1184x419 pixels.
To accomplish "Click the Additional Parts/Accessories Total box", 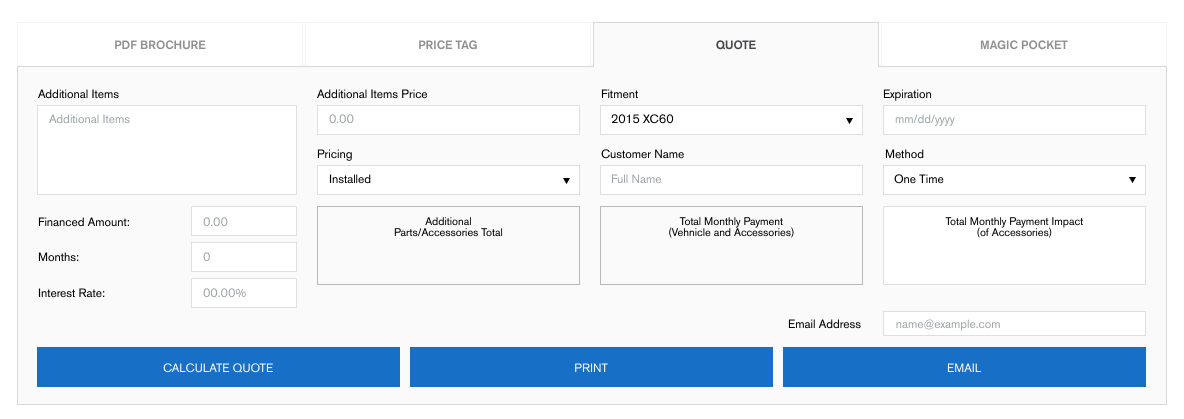I will coord(447,246).
